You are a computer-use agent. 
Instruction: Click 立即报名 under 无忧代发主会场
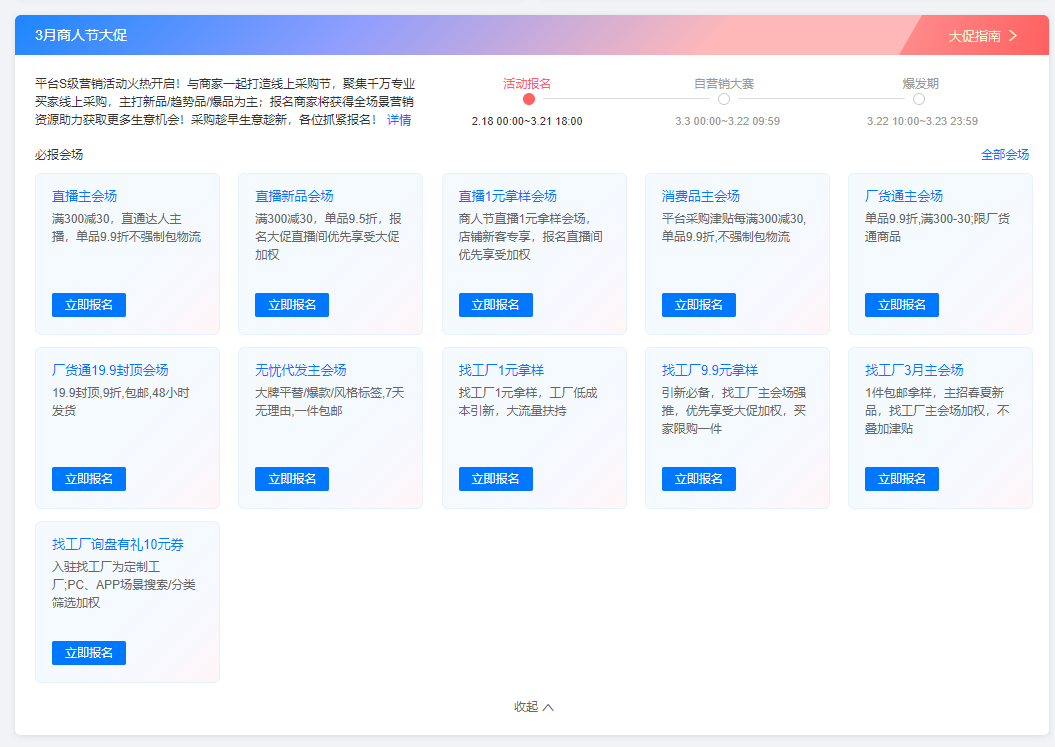tap(292, 479)
